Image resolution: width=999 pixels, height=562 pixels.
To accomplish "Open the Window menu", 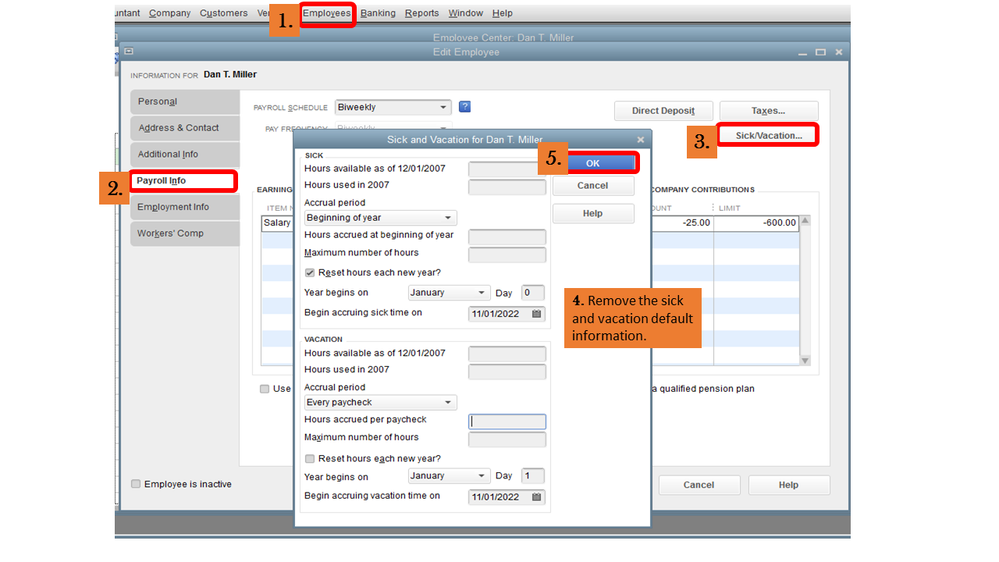I will 466,13.
